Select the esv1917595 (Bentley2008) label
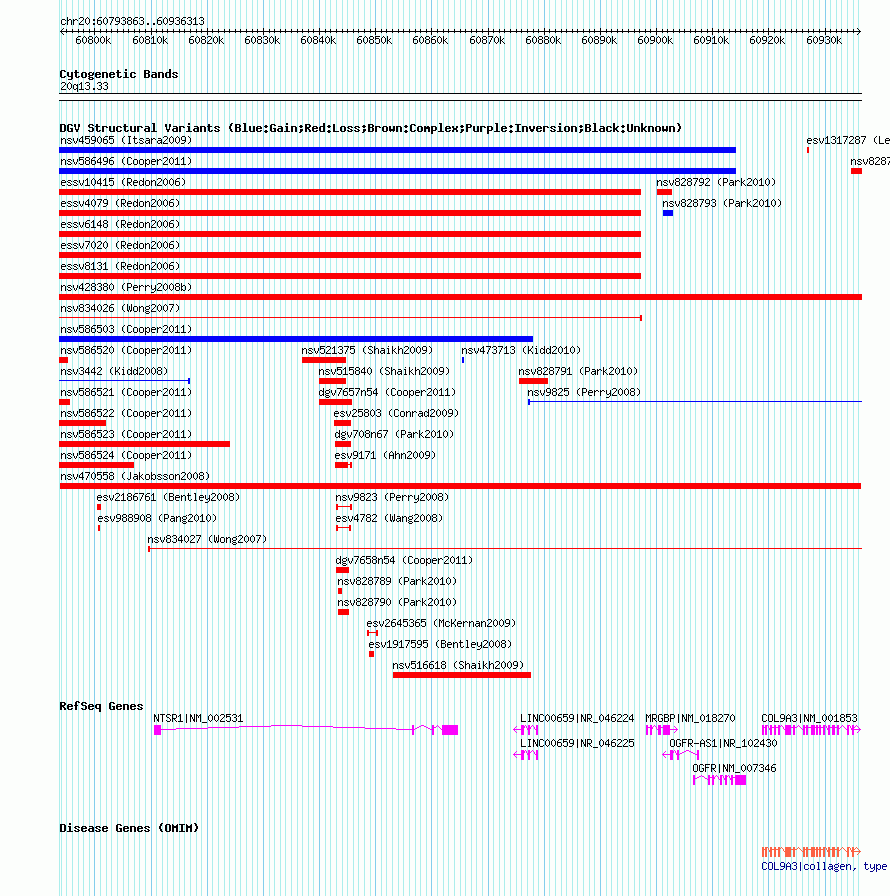 440,645
